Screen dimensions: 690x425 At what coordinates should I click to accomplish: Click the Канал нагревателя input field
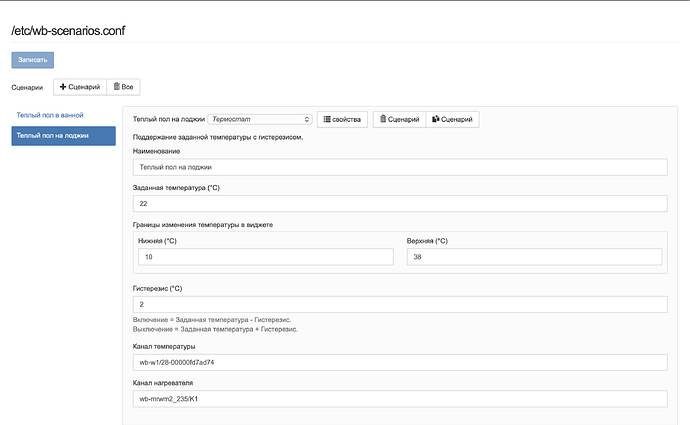click(x=399, y=399)
